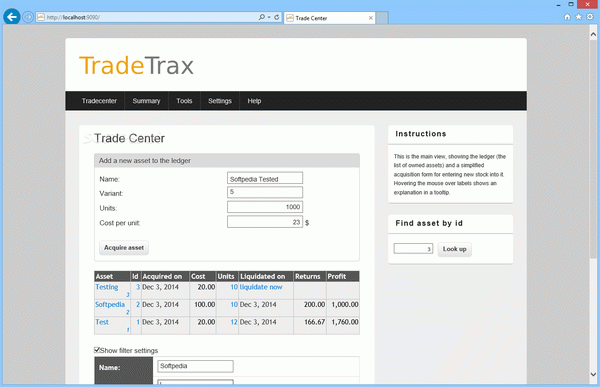The image size is (600, 387).
Task: Open the Softpedia asset link
Action: click(110, 304)
